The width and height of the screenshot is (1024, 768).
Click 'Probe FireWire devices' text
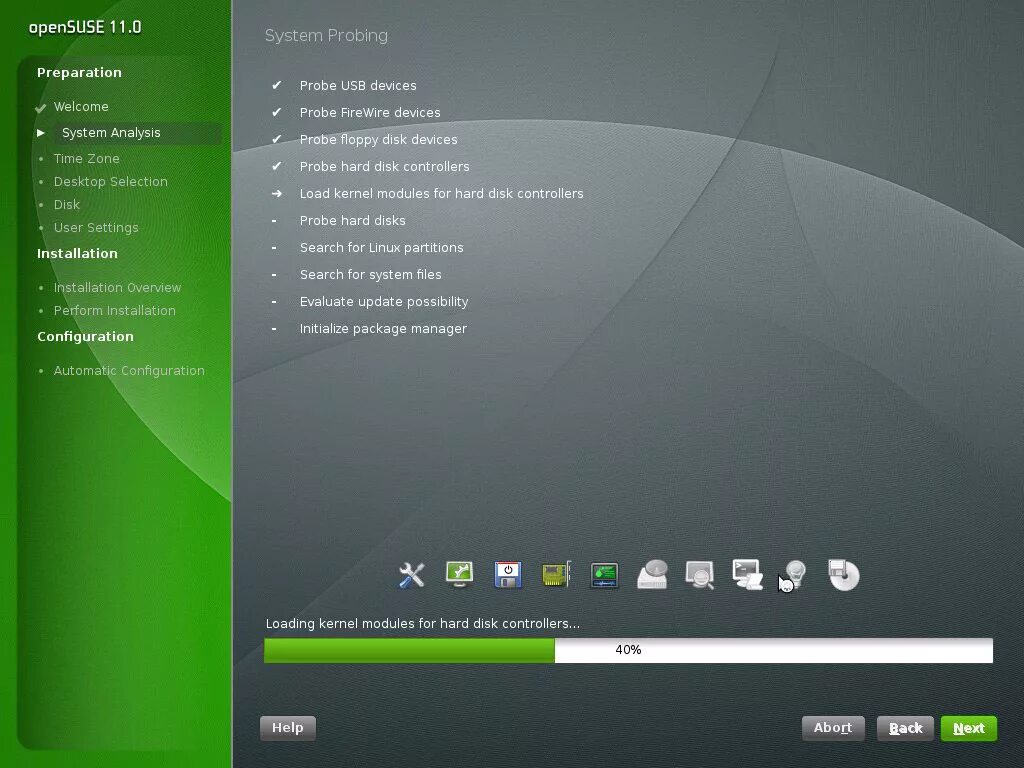coord(370,112)
